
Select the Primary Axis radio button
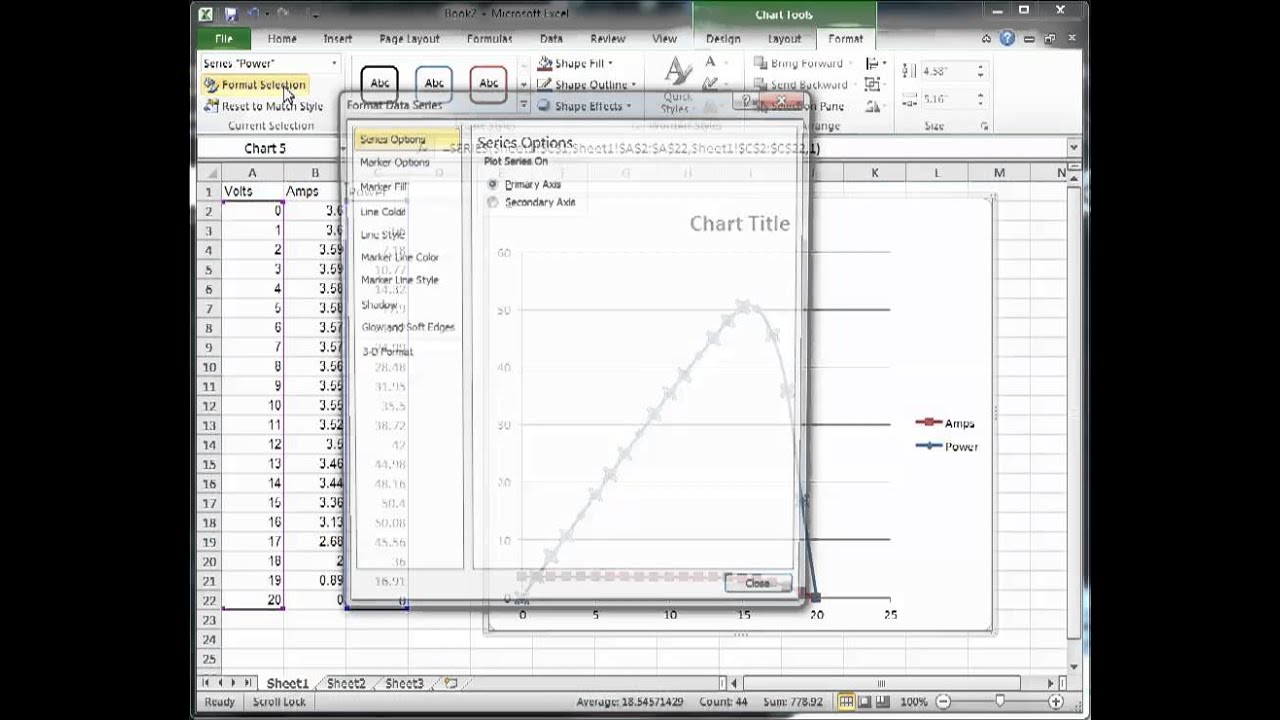pyautogui.click(x=492, y=185)
